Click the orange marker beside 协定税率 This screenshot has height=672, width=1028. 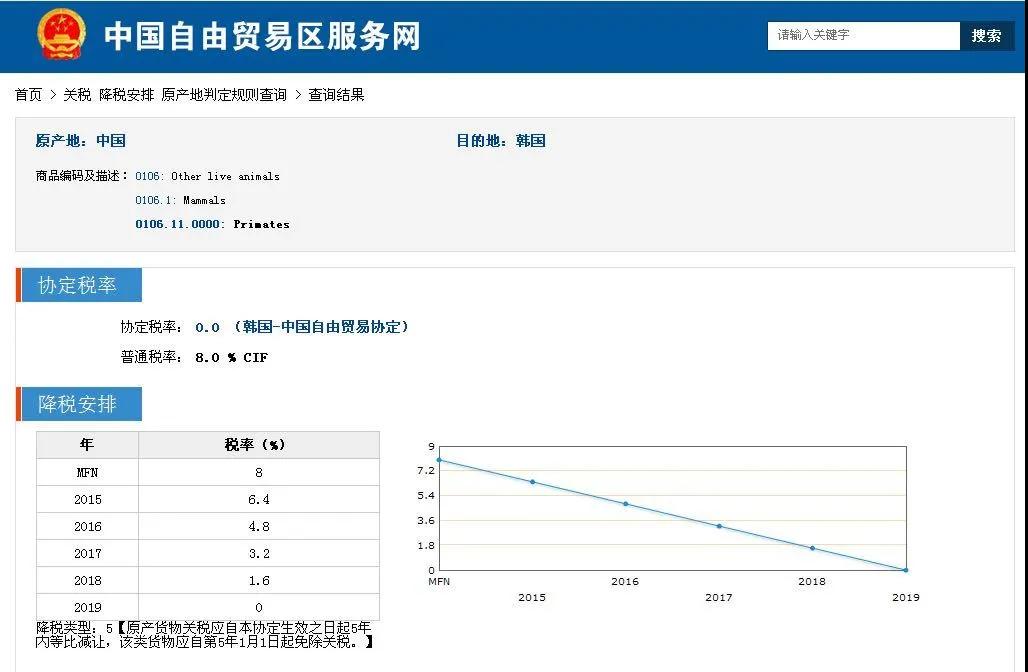(x=20, y=284)
